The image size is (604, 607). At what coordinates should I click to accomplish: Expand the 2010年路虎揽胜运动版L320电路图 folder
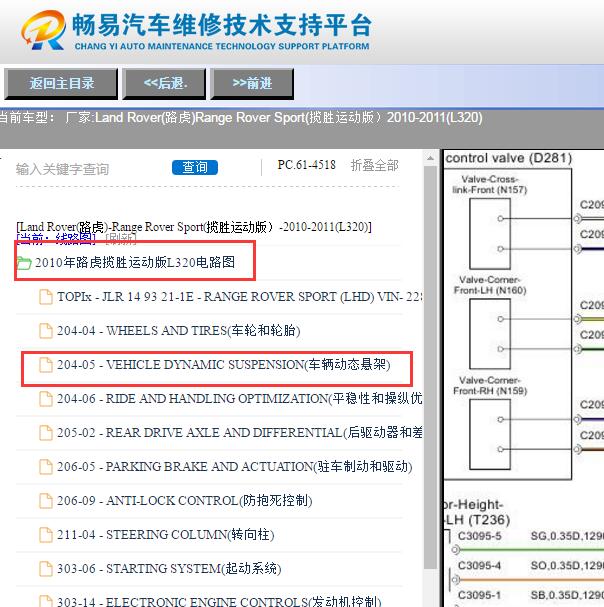135,262
